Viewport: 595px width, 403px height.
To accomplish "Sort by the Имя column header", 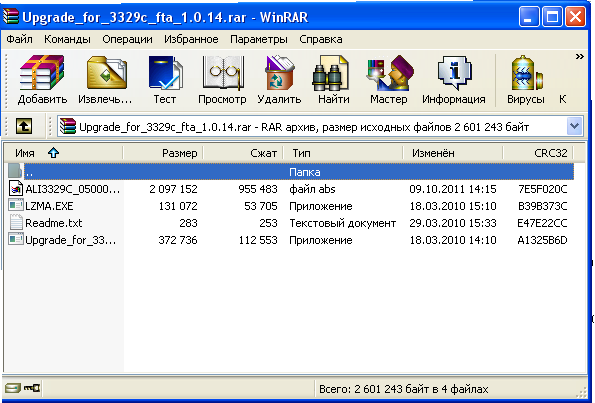I will click(63, 153).
